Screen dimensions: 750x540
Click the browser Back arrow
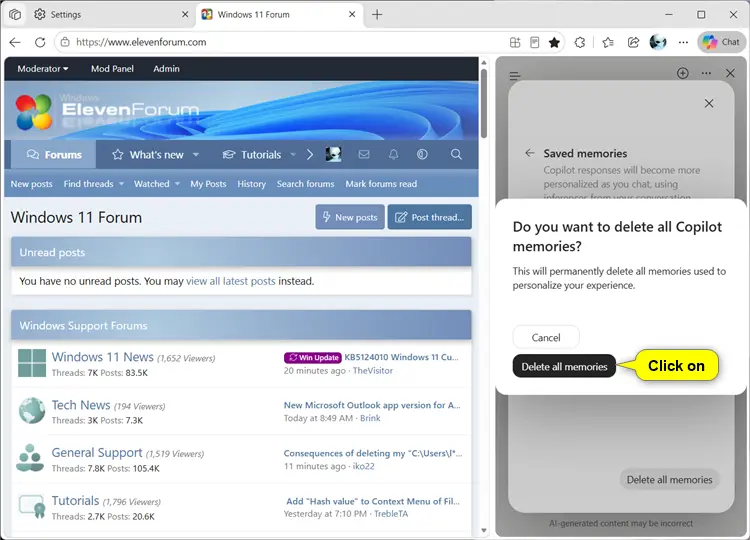(15, 42)
